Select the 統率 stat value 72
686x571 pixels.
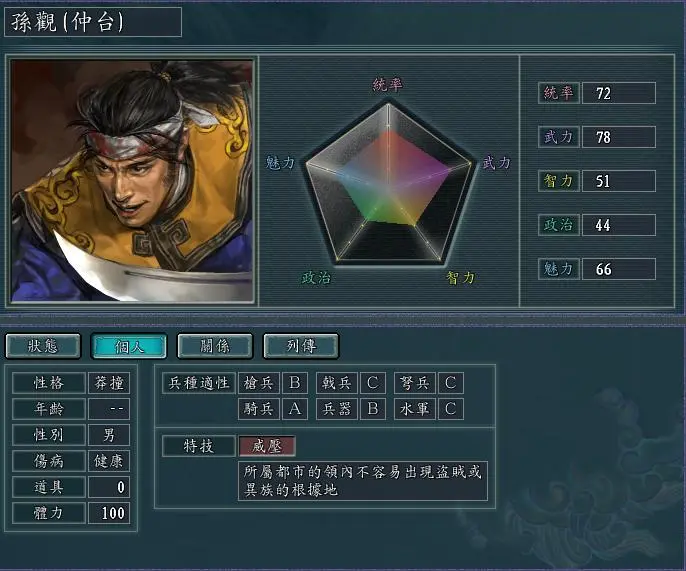619,93
